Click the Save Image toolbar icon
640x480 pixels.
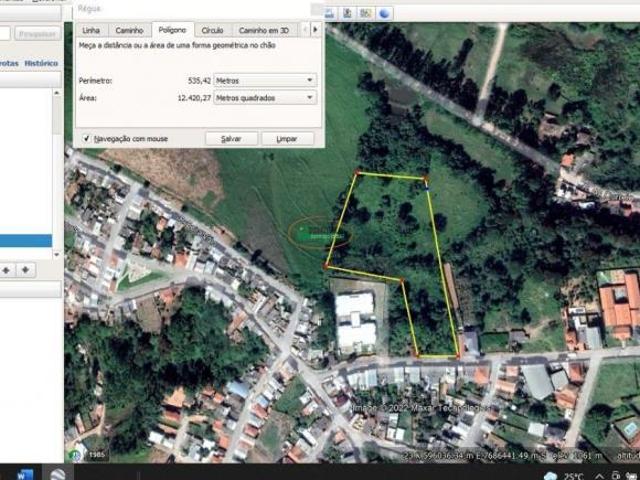(x=348, y=13)
